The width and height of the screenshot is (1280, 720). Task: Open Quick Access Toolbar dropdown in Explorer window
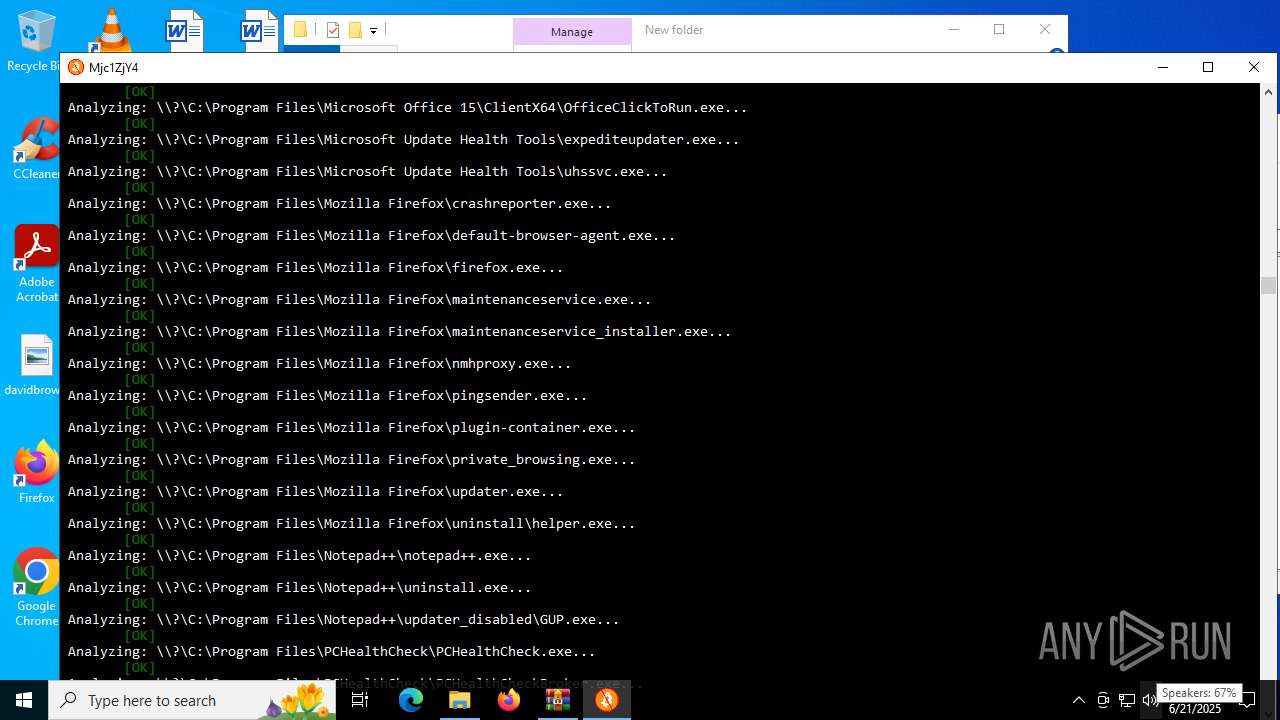tap(373, 31)
